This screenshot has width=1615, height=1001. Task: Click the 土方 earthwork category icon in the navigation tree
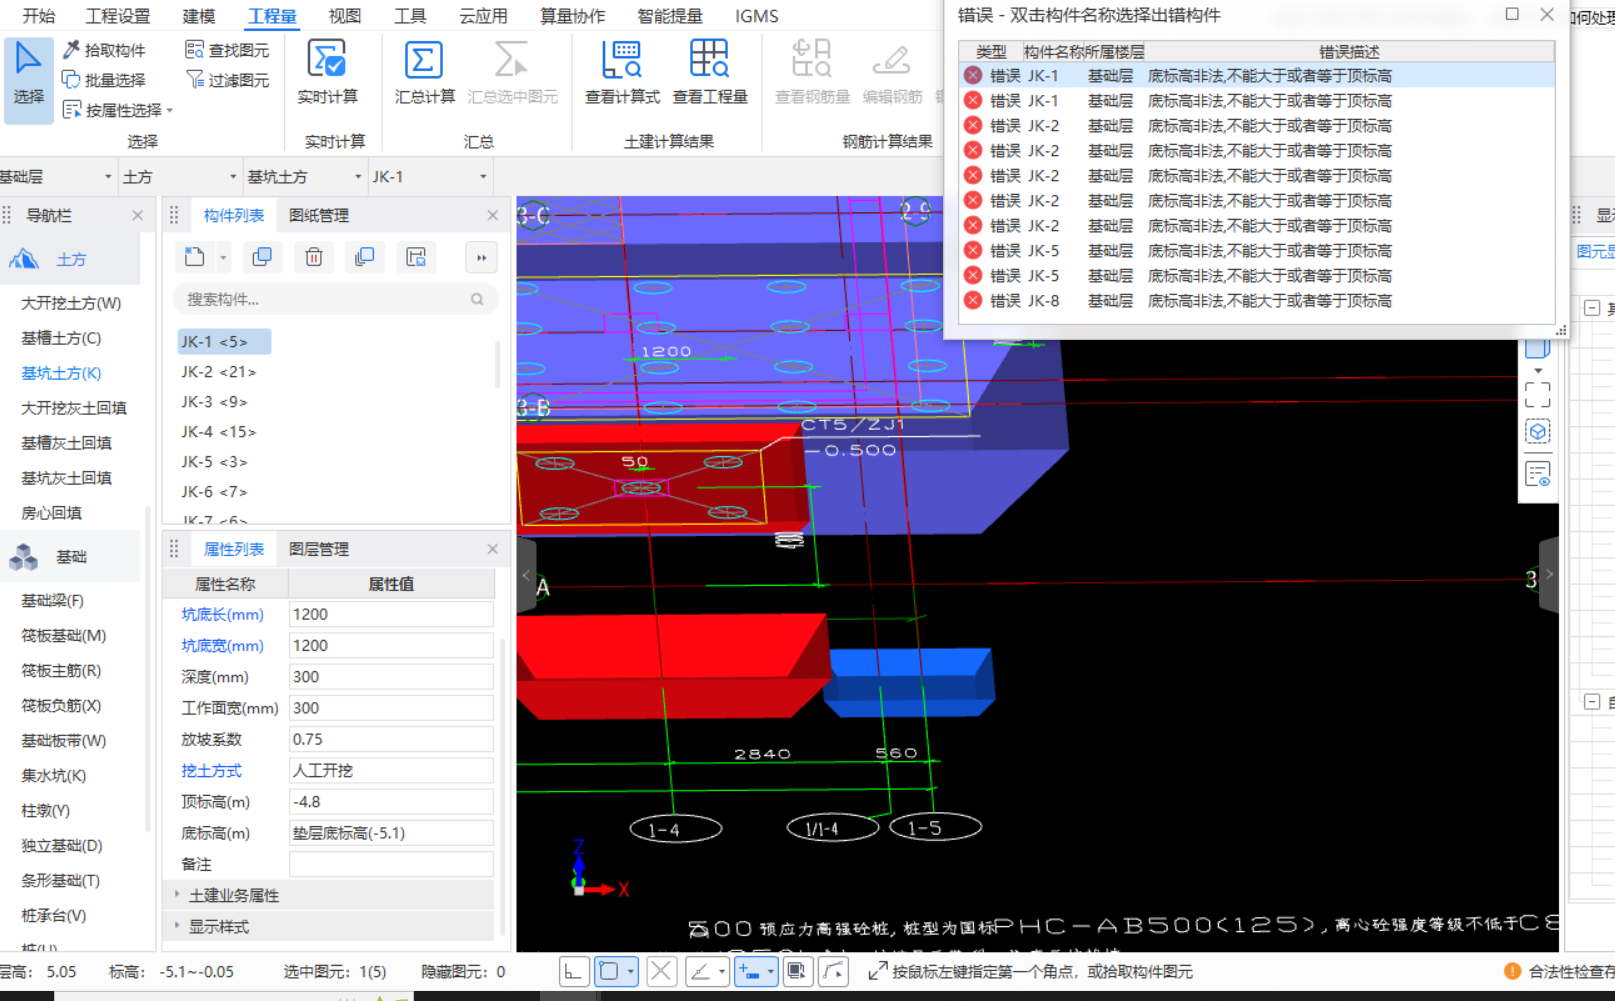24,259
